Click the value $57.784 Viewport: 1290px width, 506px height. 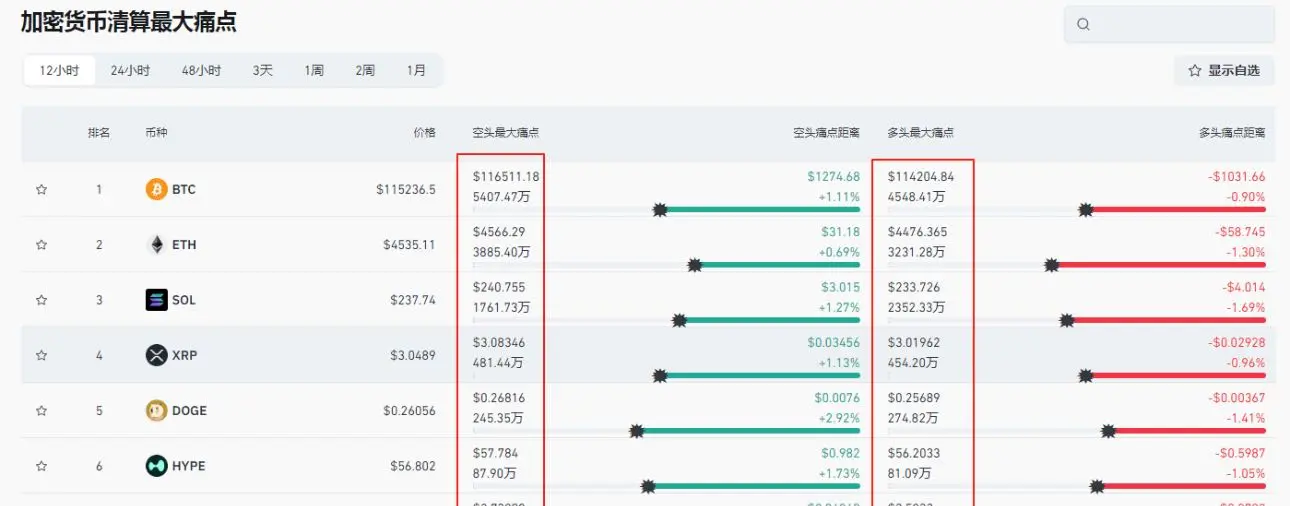[495, 453]
